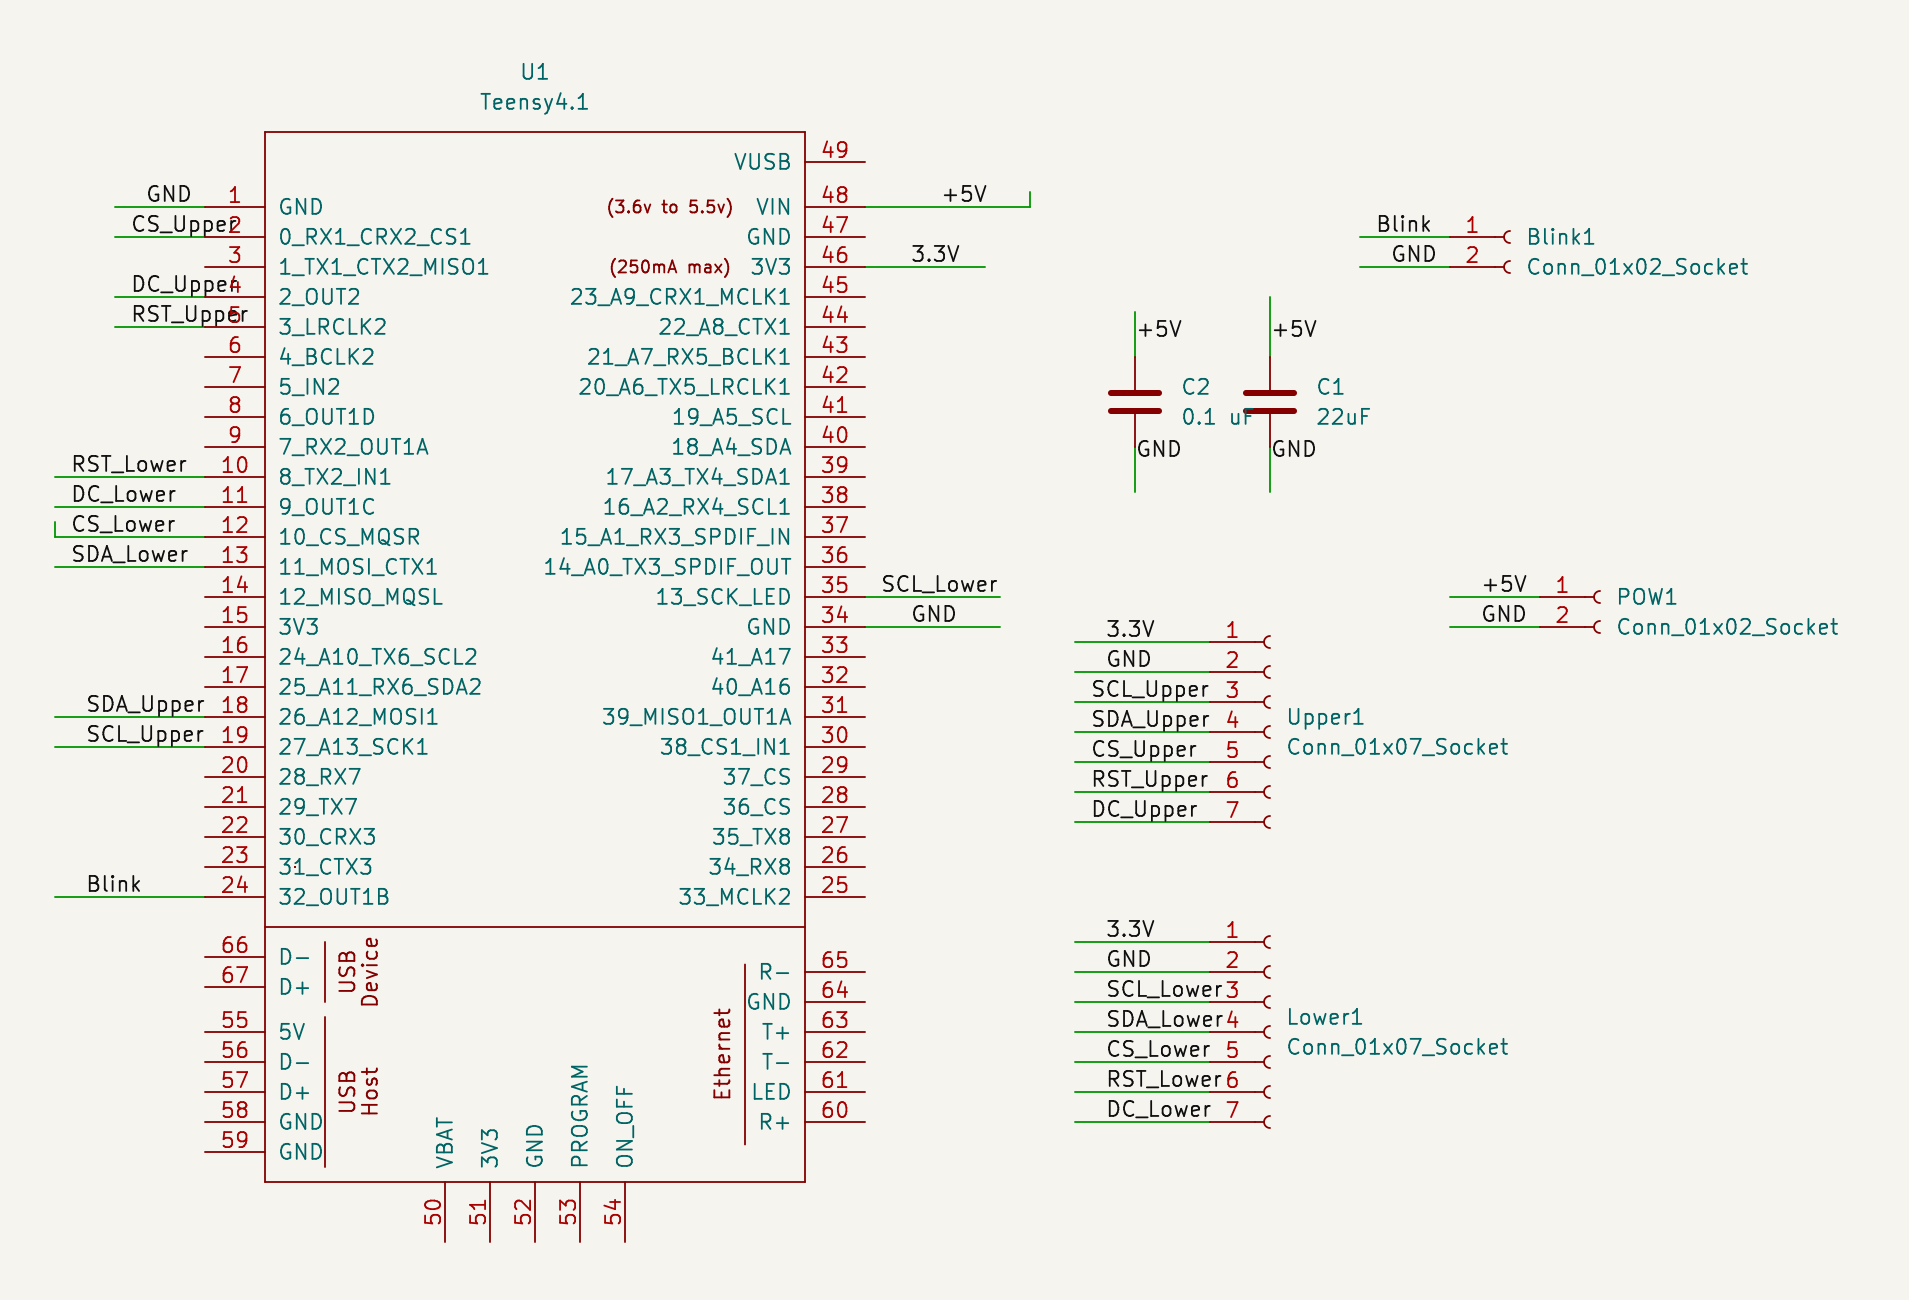Select RST_Lower label on Lower1 connector
The width and height of the screenshot is (1909, 1300).
coord(1164,1079)
